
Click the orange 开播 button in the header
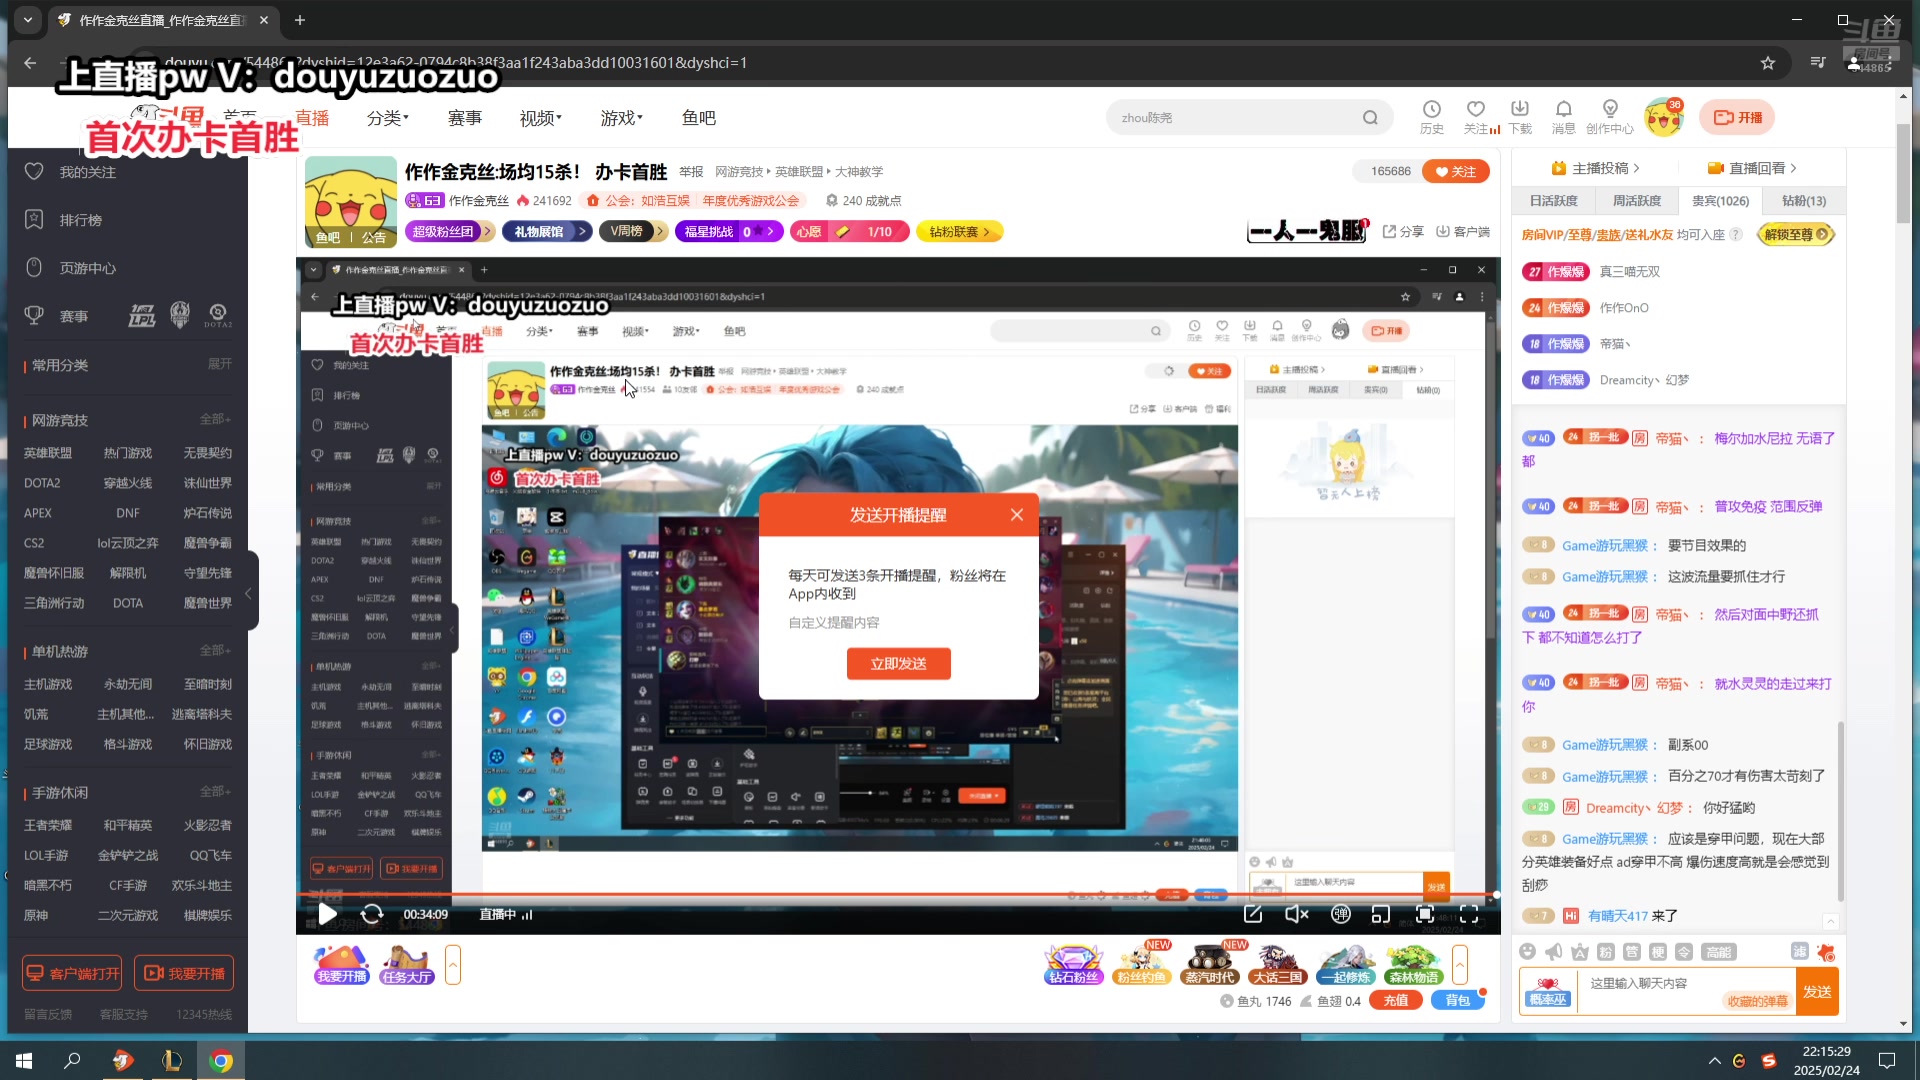[1737, 117]
